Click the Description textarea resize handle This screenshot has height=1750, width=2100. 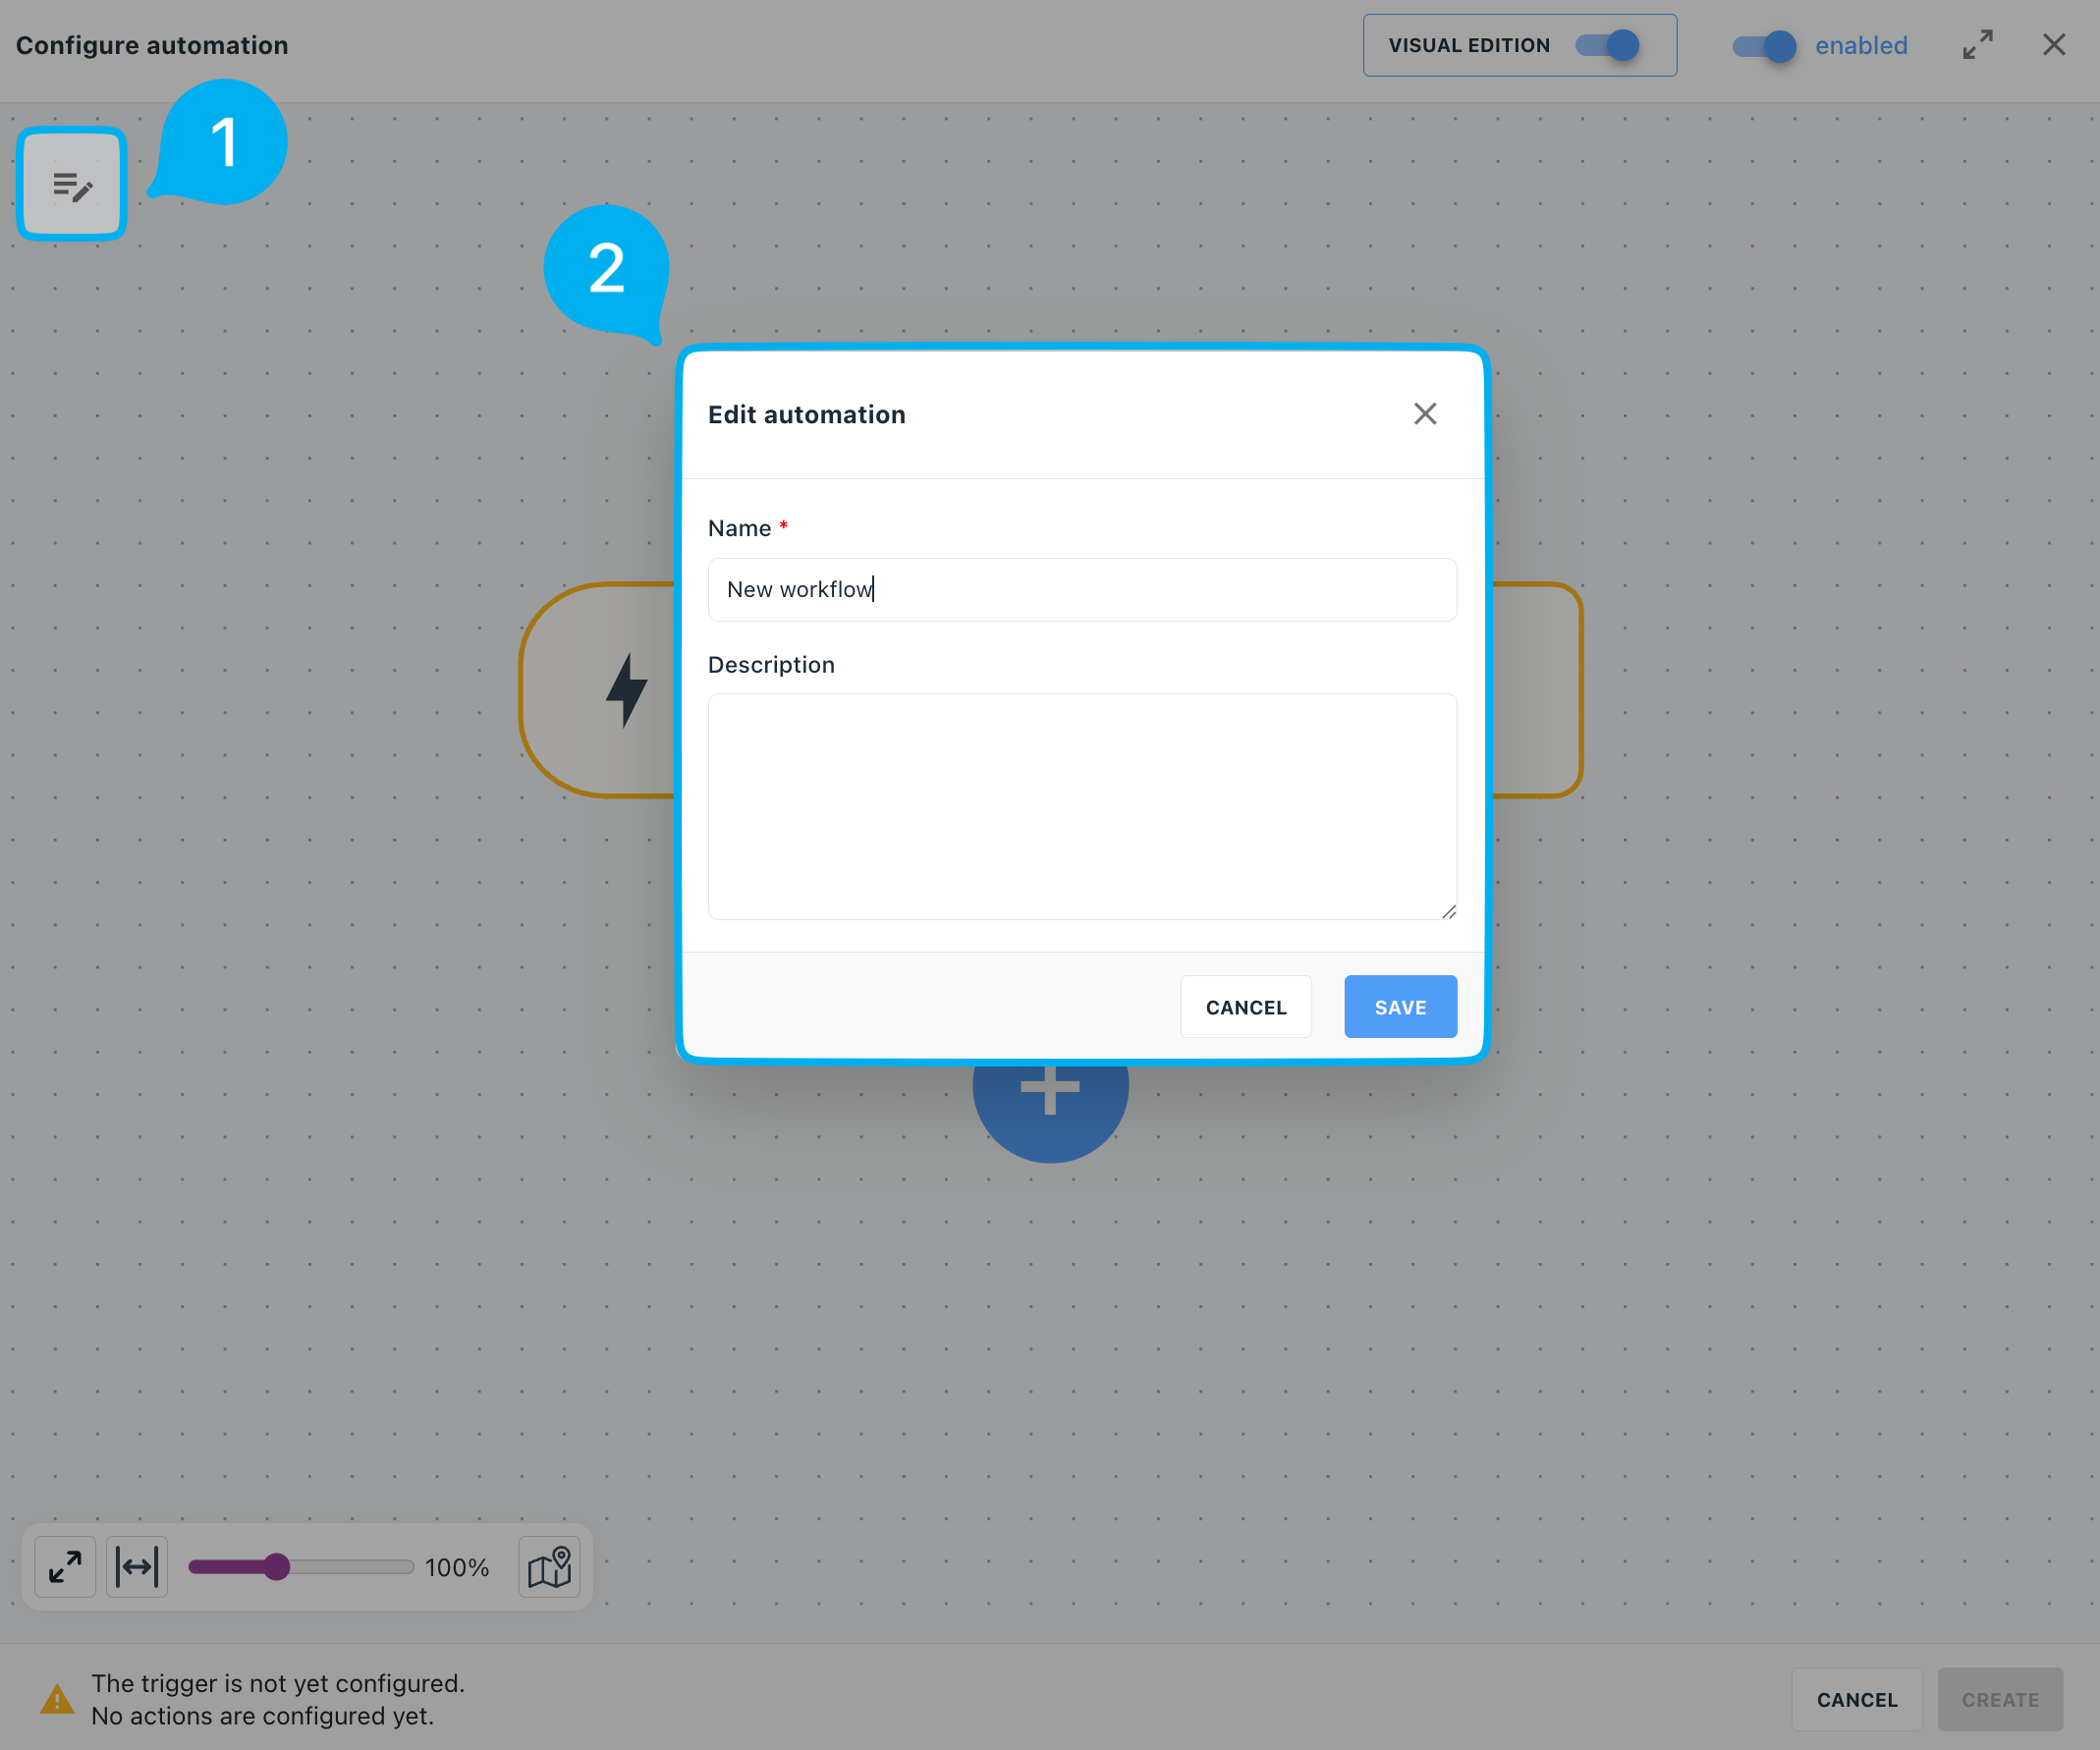coord(1449,911)
